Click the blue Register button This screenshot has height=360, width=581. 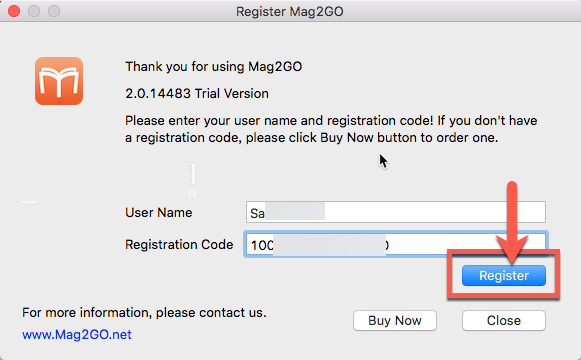(x=504, y=276)
